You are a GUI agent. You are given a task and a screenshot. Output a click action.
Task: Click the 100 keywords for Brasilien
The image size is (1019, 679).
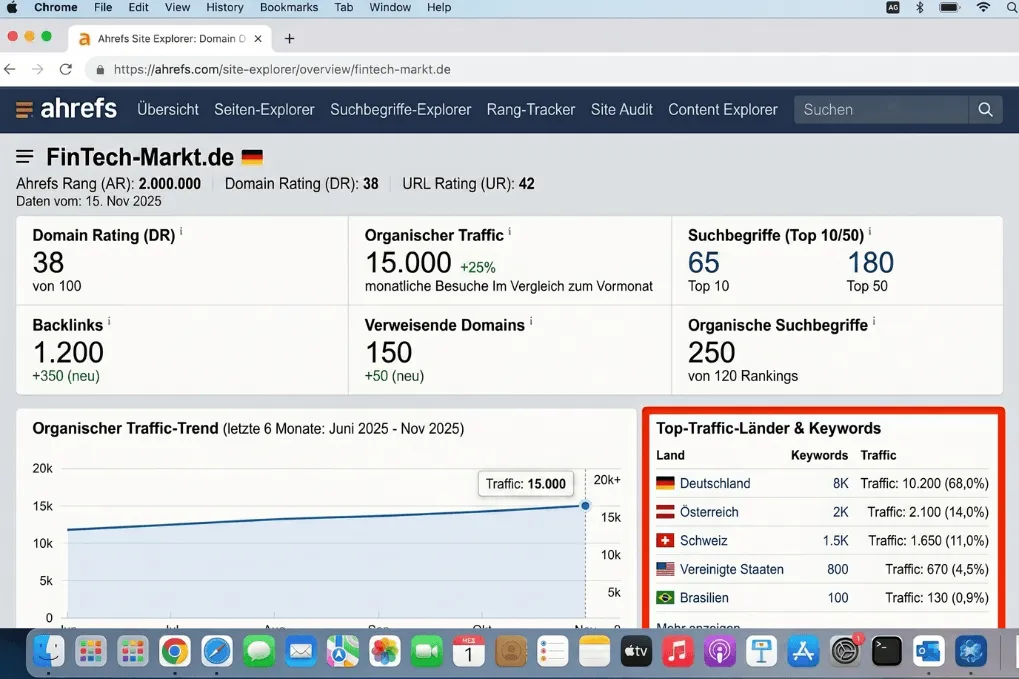[838, 598]
